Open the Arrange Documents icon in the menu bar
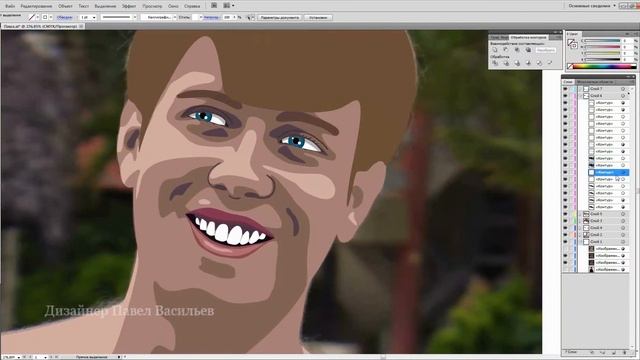 [x=228, y=6]
